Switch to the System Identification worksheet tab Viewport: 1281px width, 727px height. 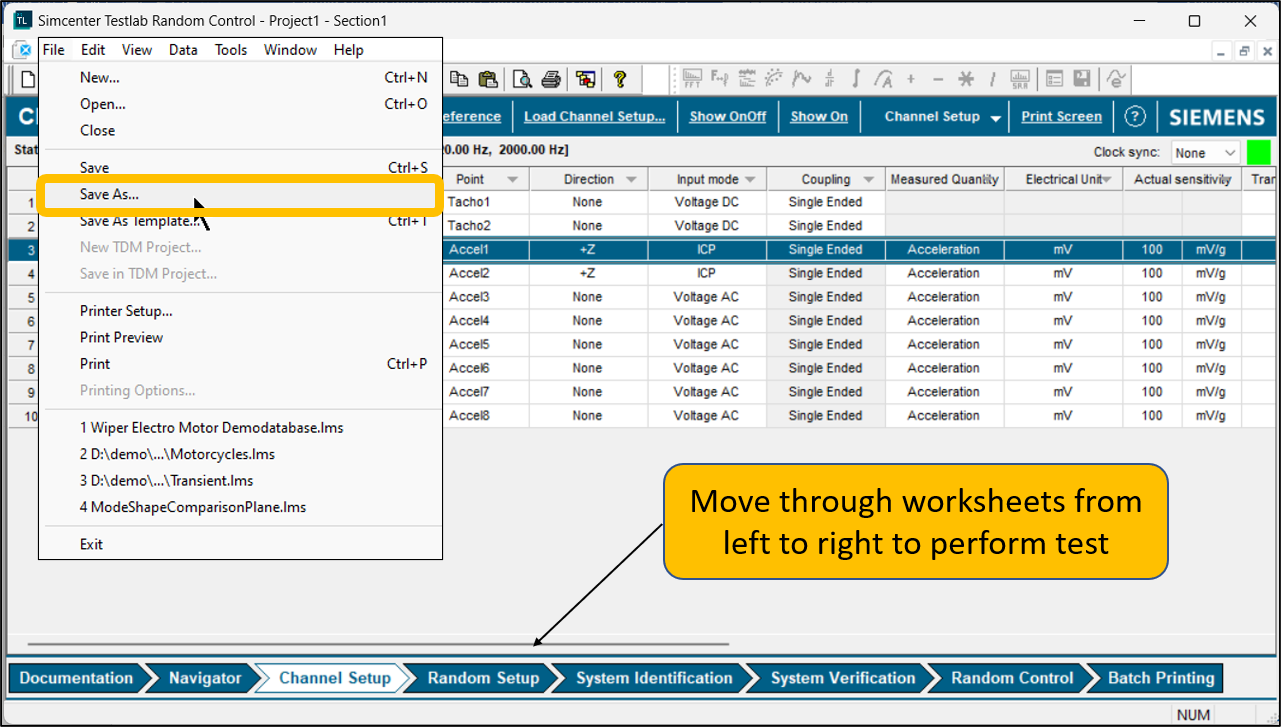click(654, 678)
